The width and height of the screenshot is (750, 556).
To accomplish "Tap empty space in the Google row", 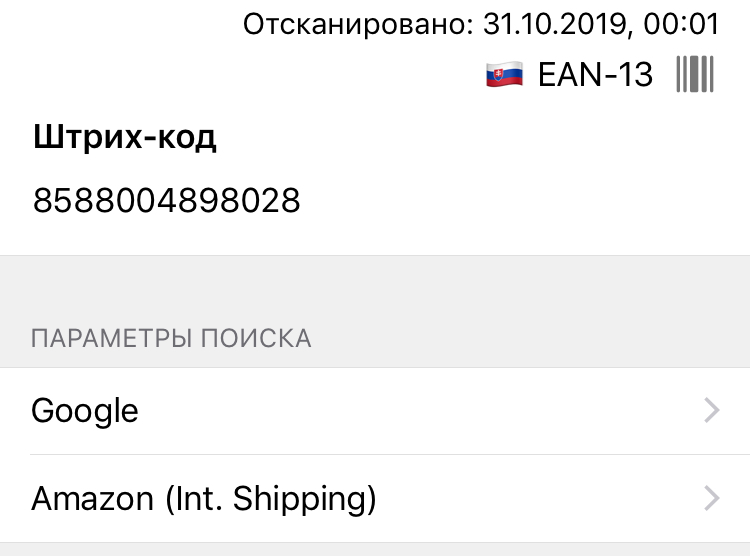I will point(420,411).
